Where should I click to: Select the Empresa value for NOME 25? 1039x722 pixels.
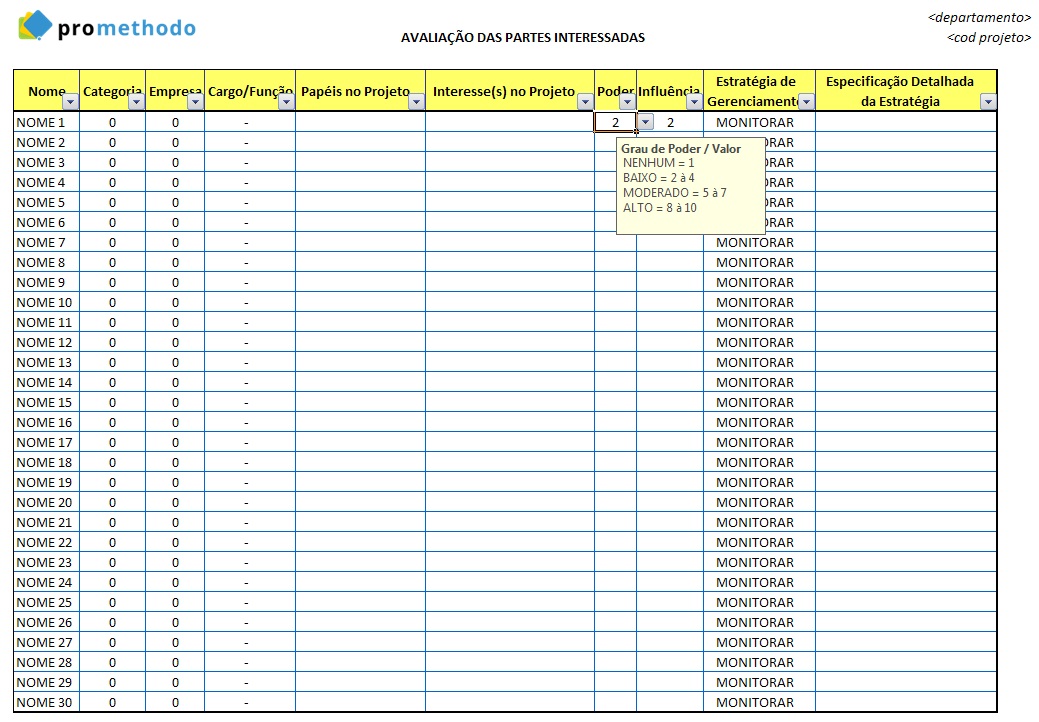pyautogui.click(x=175, y=602)
